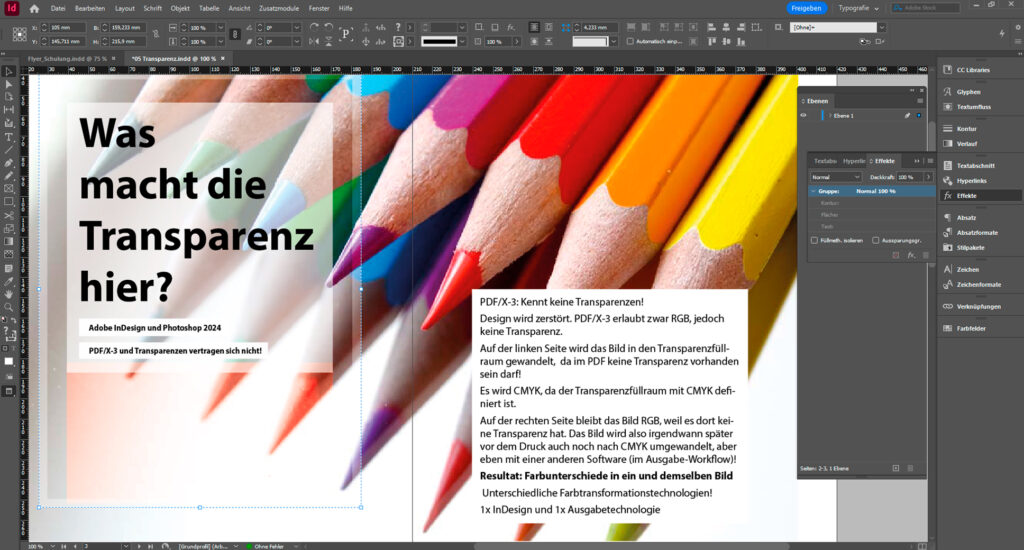Open the Zeichenformate panel
The width and height of the screenshot is (1024, 550).
[x=978, y=285]
